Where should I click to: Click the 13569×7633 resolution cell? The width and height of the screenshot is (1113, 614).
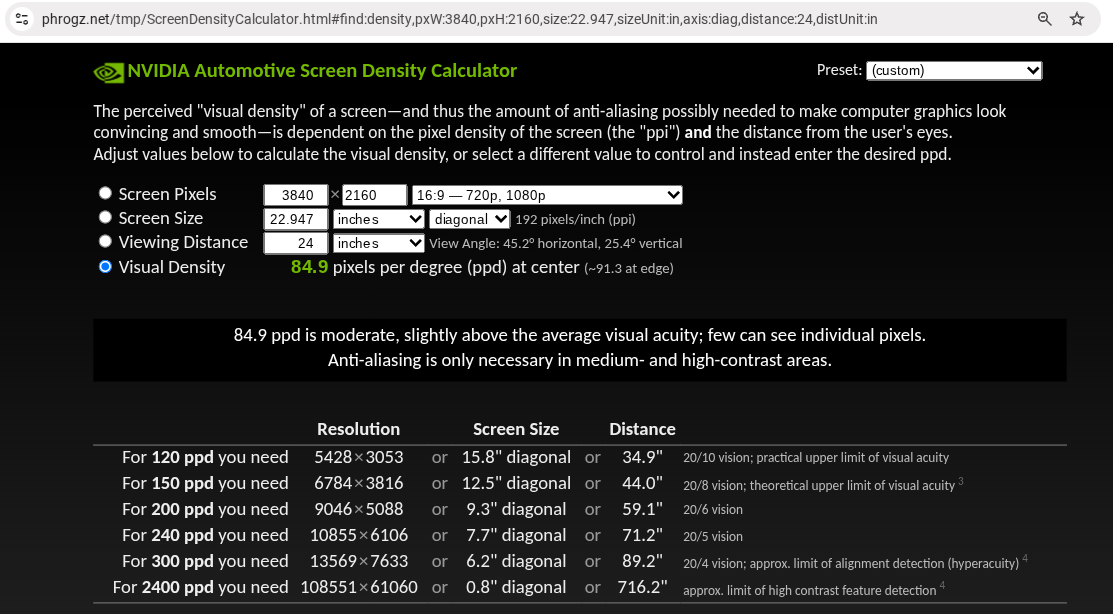[x=358, y=561]
